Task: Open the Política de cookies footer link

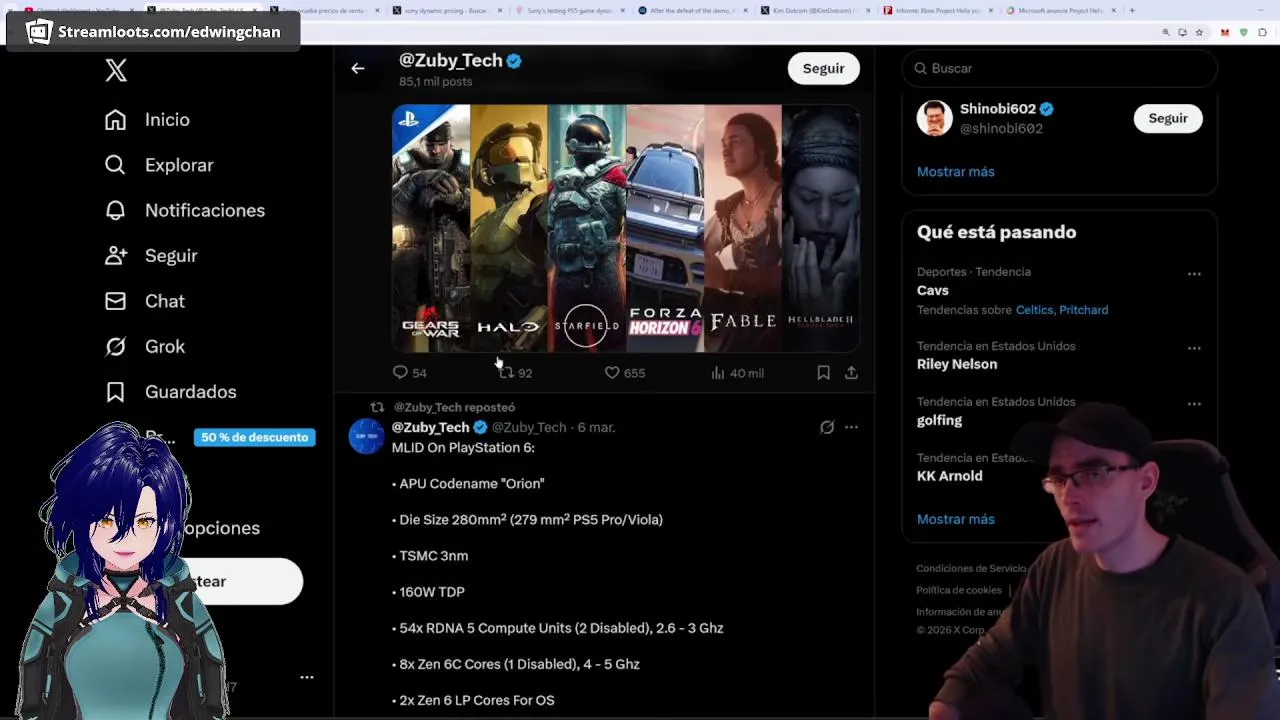Action: point(958,590)
